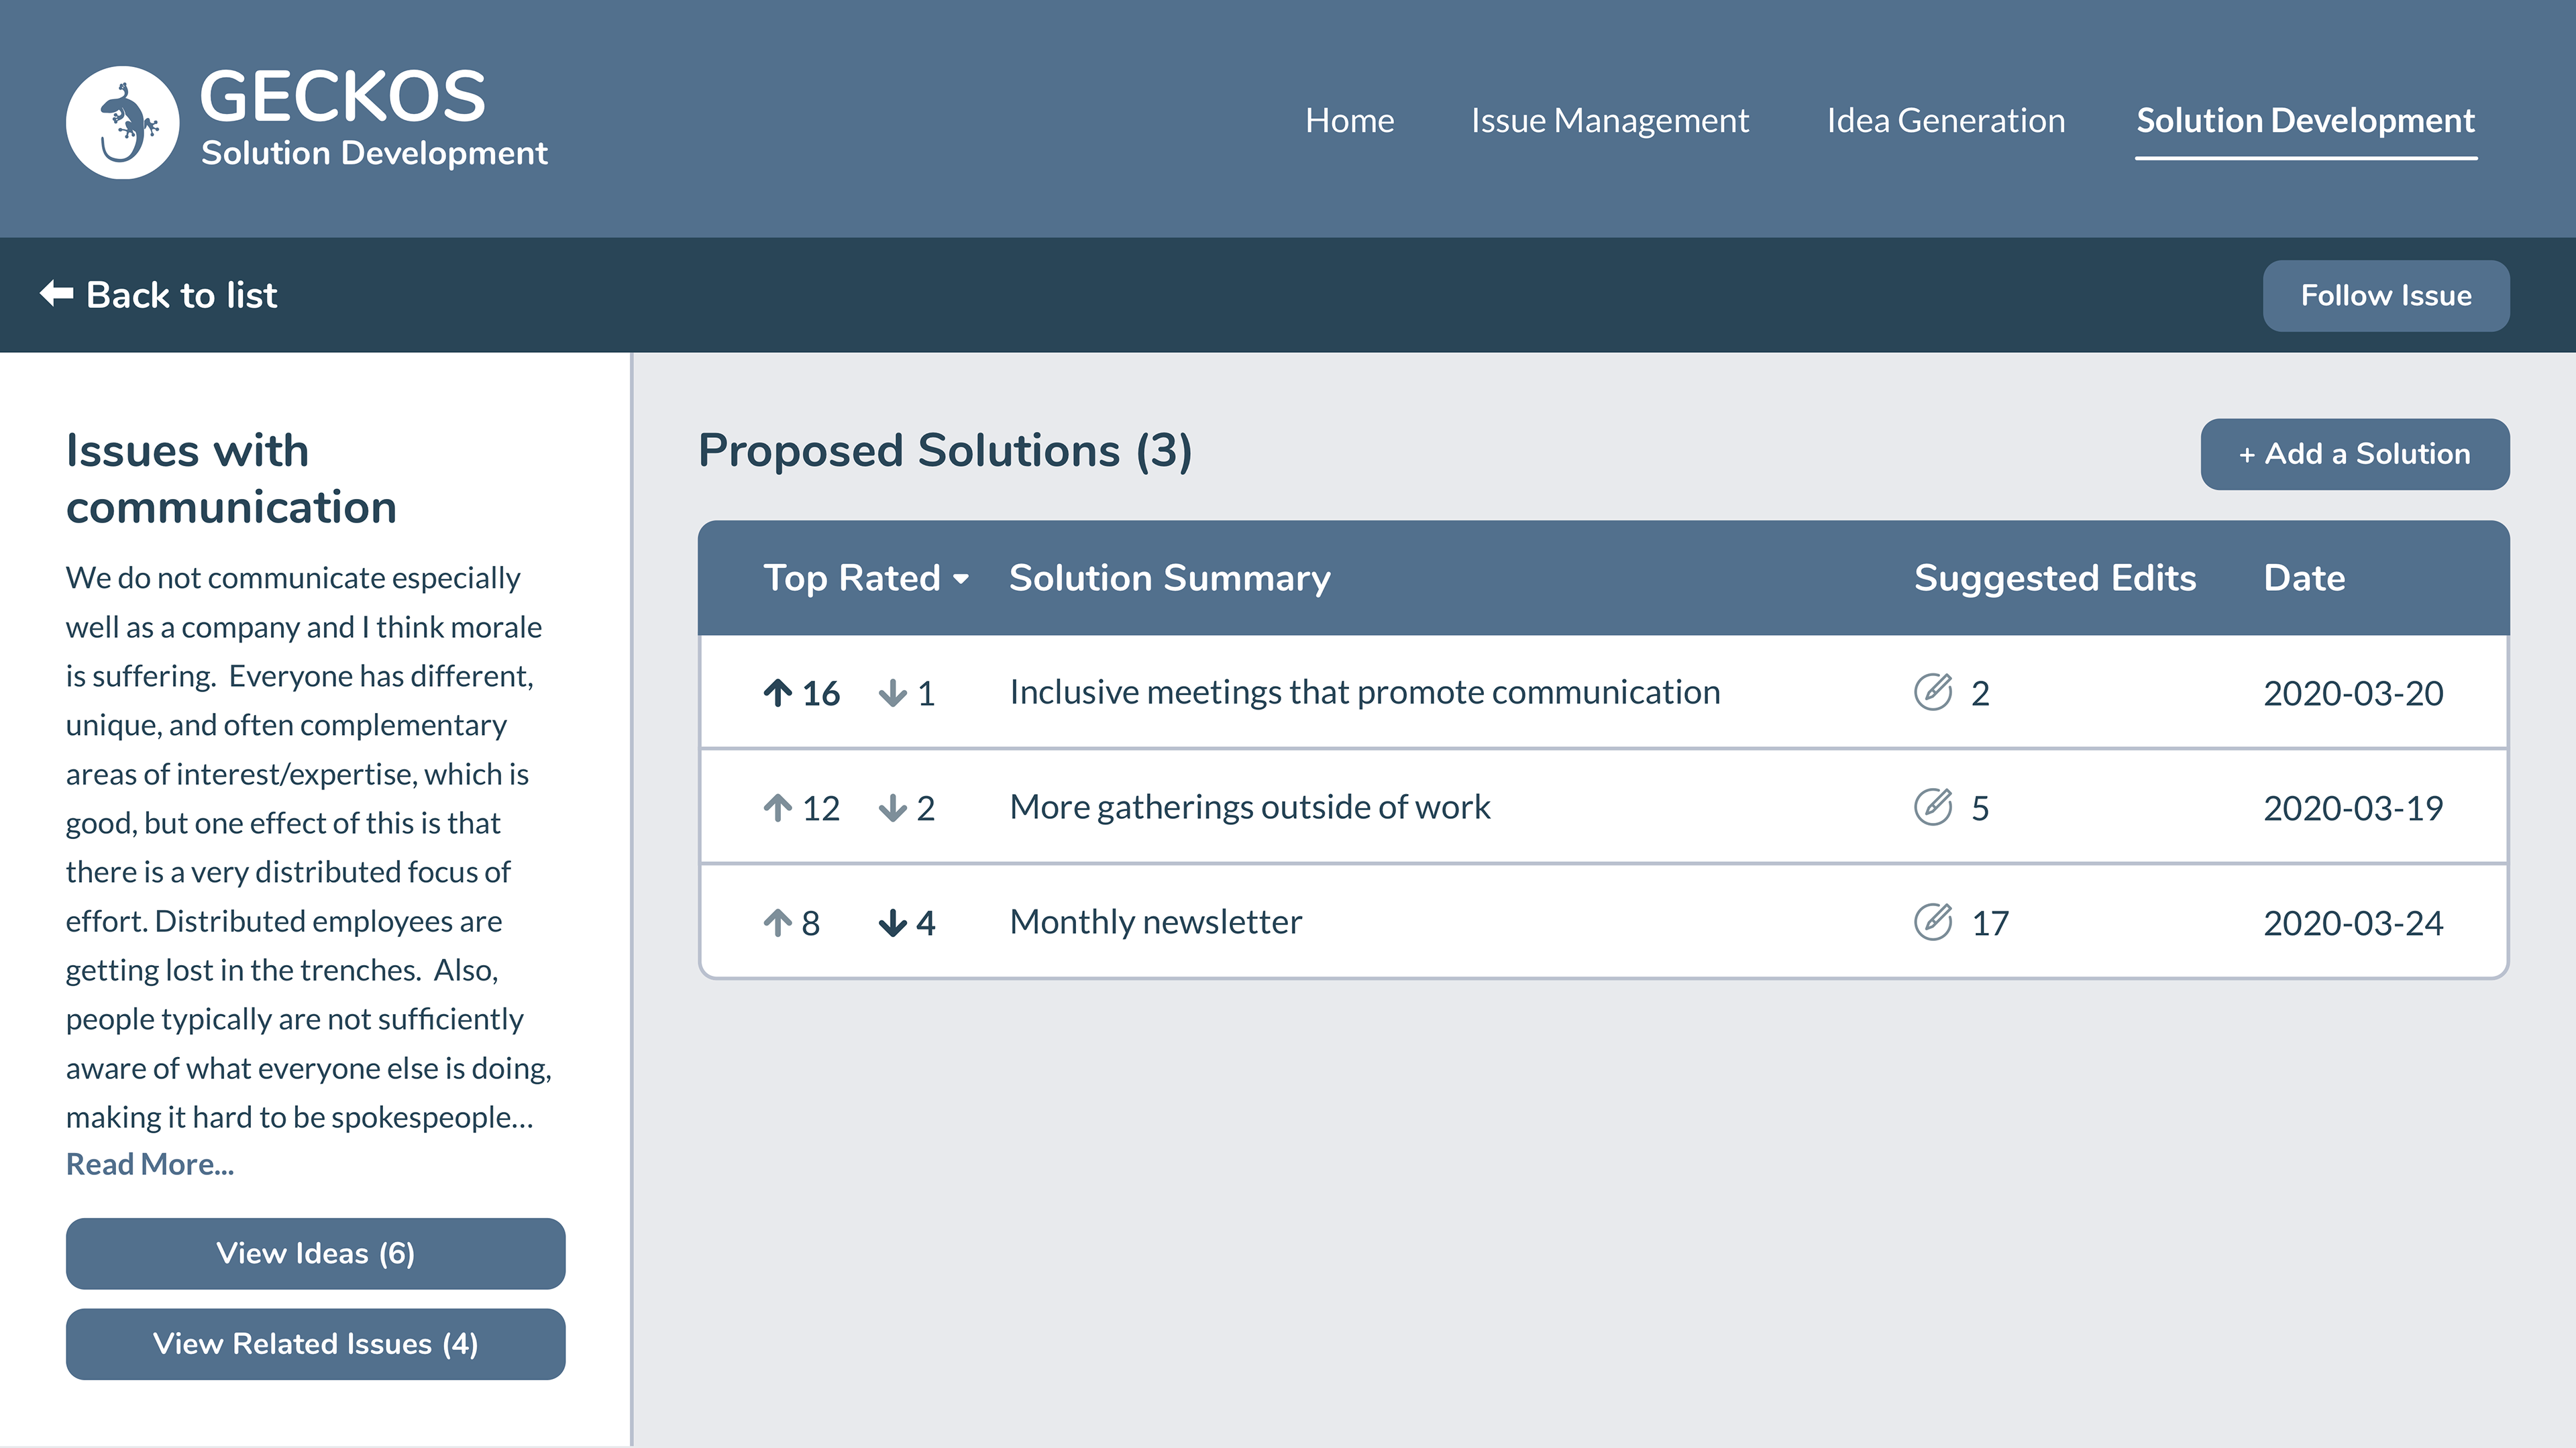Click the GECKOS gecko logo
The height and width of the screenshot is (1448, 2576).
click(x=122, y=122)
